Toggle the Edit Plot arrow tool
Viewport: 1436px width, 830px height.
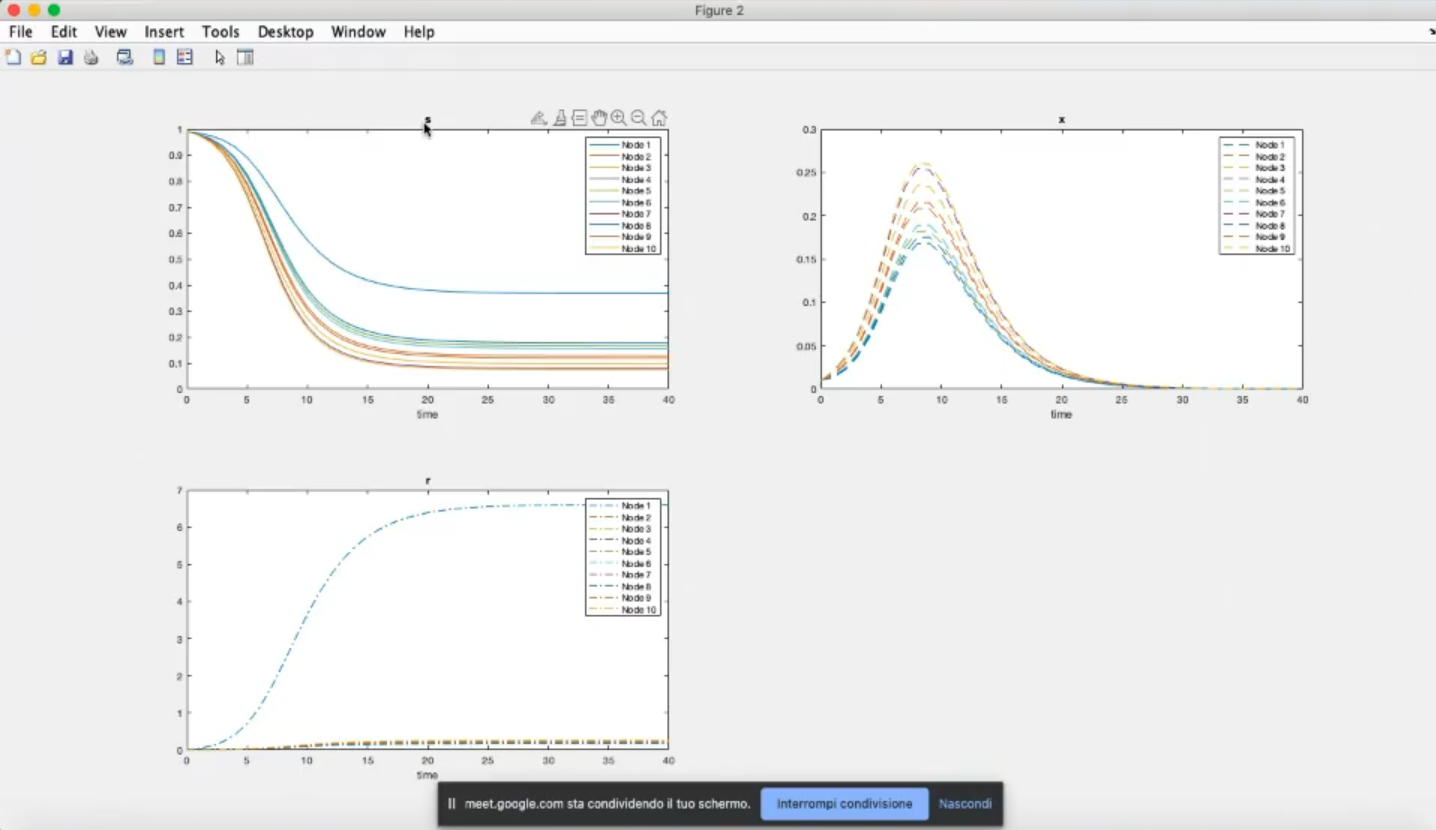(220, 58)
